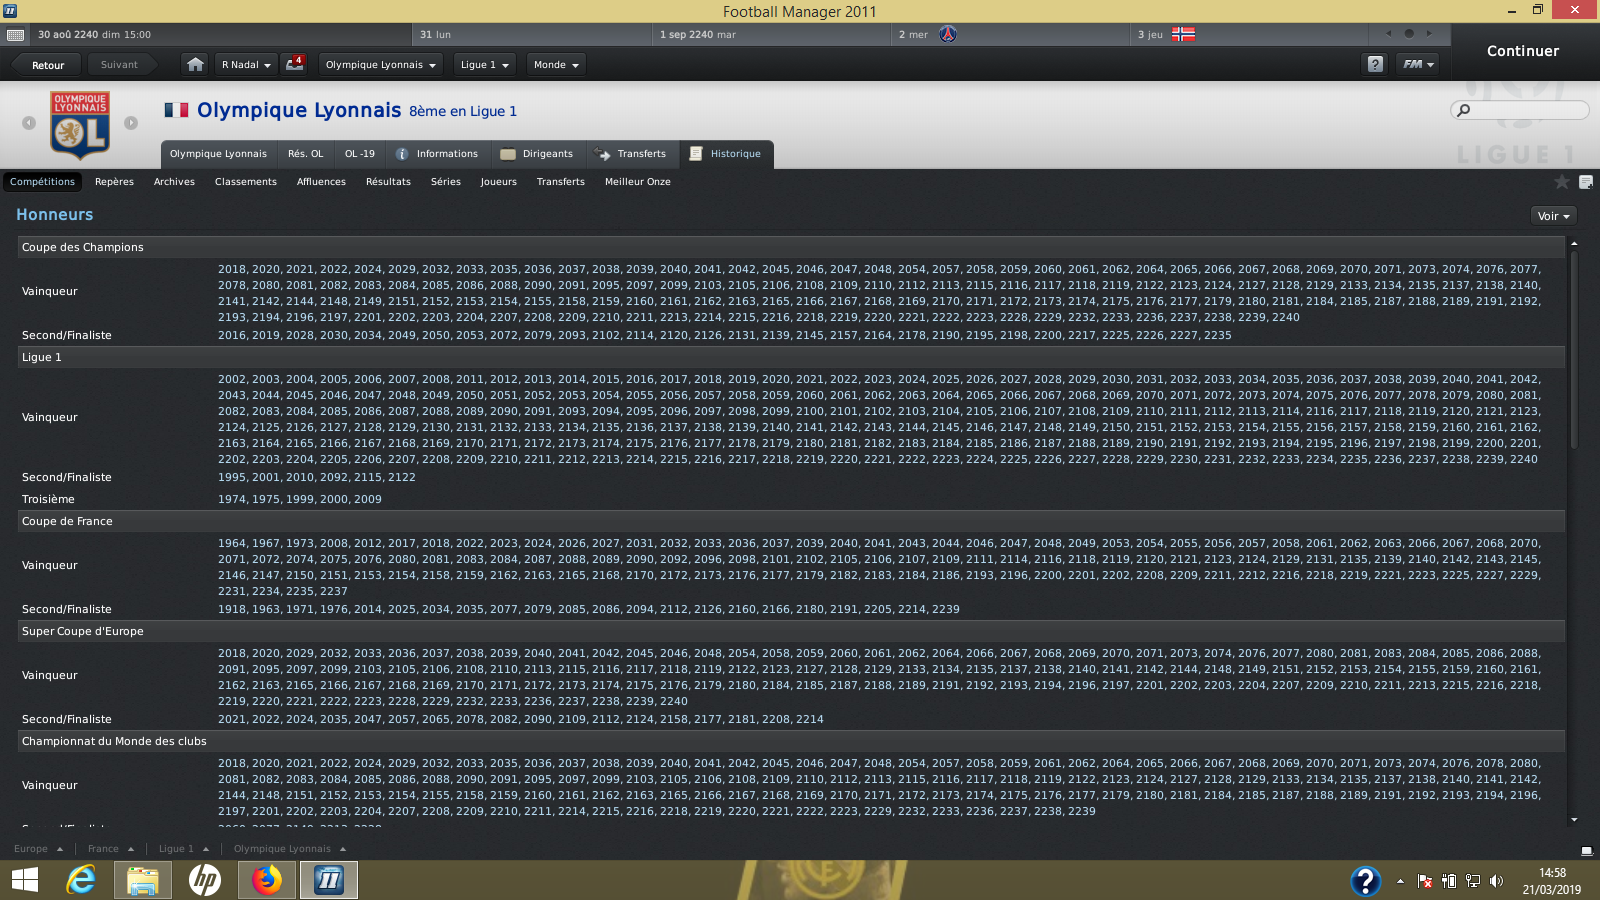Select the Joueurs sub-tab
Image resolution: width=1600 pixels, height=900 pixels.
coord(498,182)
